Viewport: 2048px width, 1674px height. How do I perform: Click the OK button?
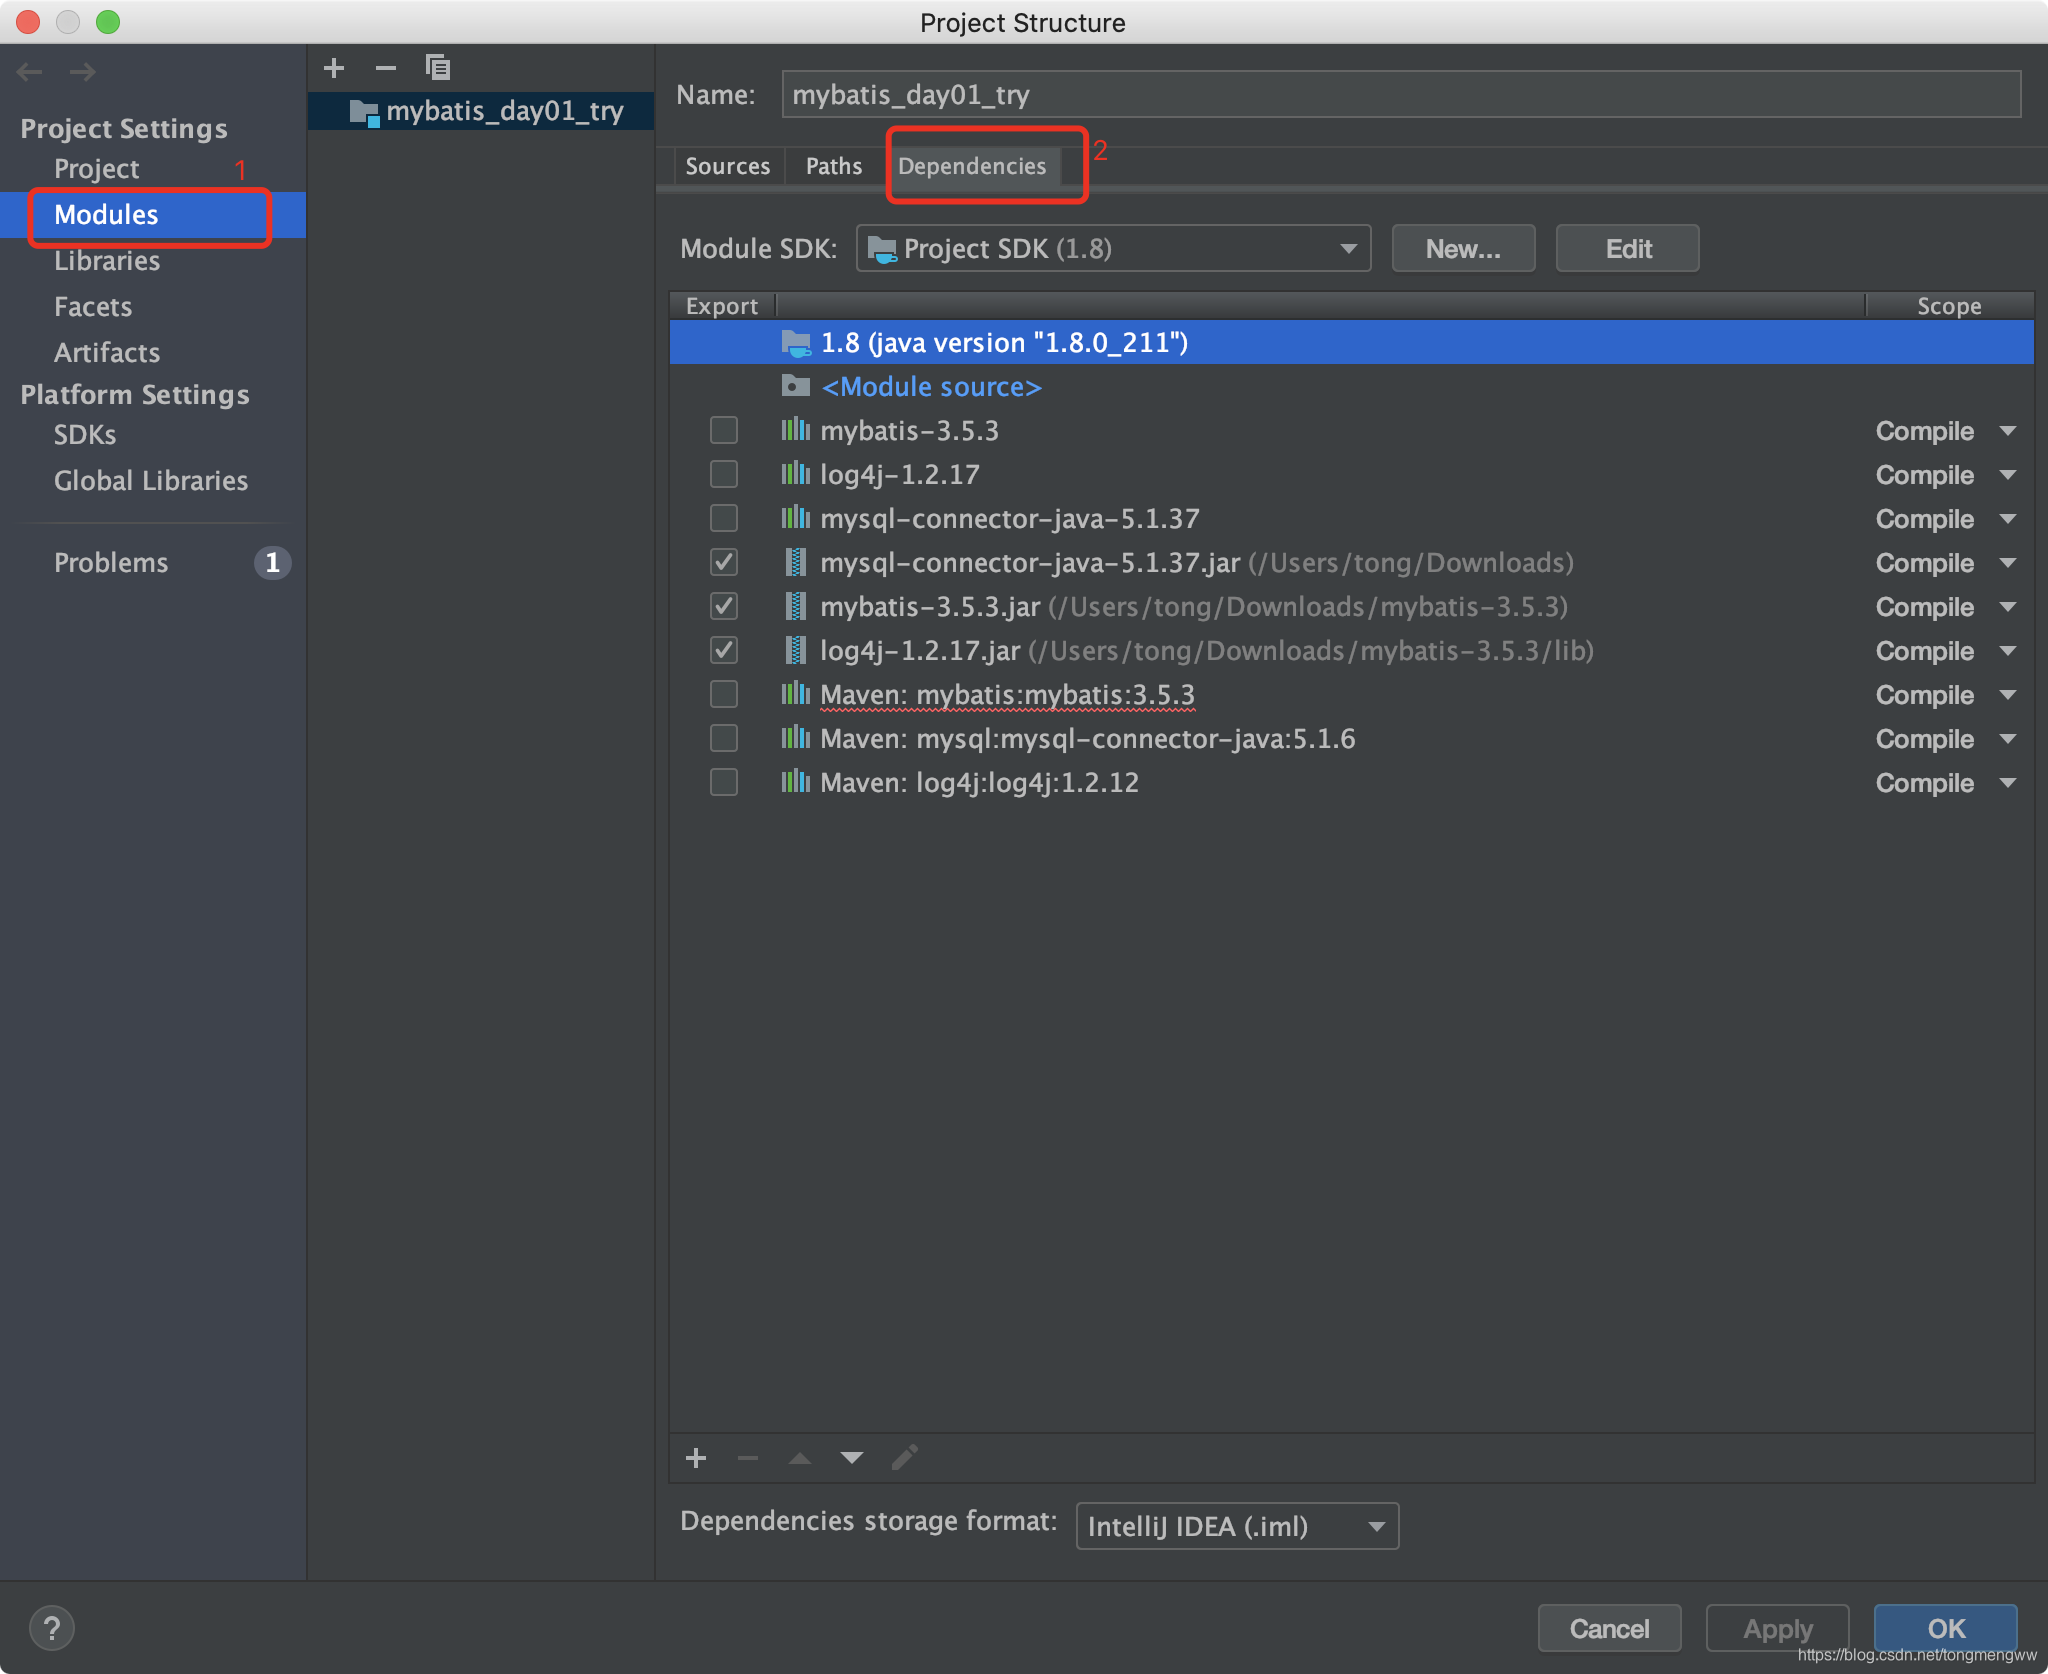click(x=1945, y=1628)
